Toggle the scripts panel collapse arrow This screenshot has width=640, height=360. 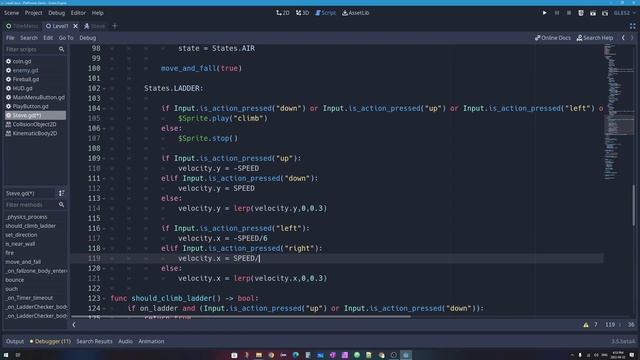click(x=74, y=325)
